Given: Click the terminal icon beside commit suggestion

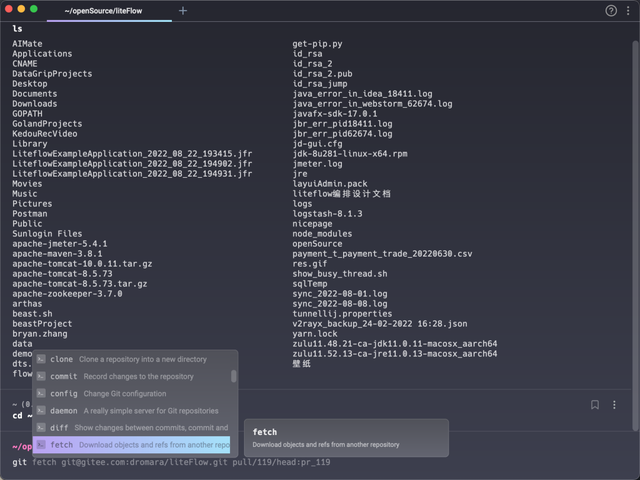Looking at the screenshot, I should (41, 376).
